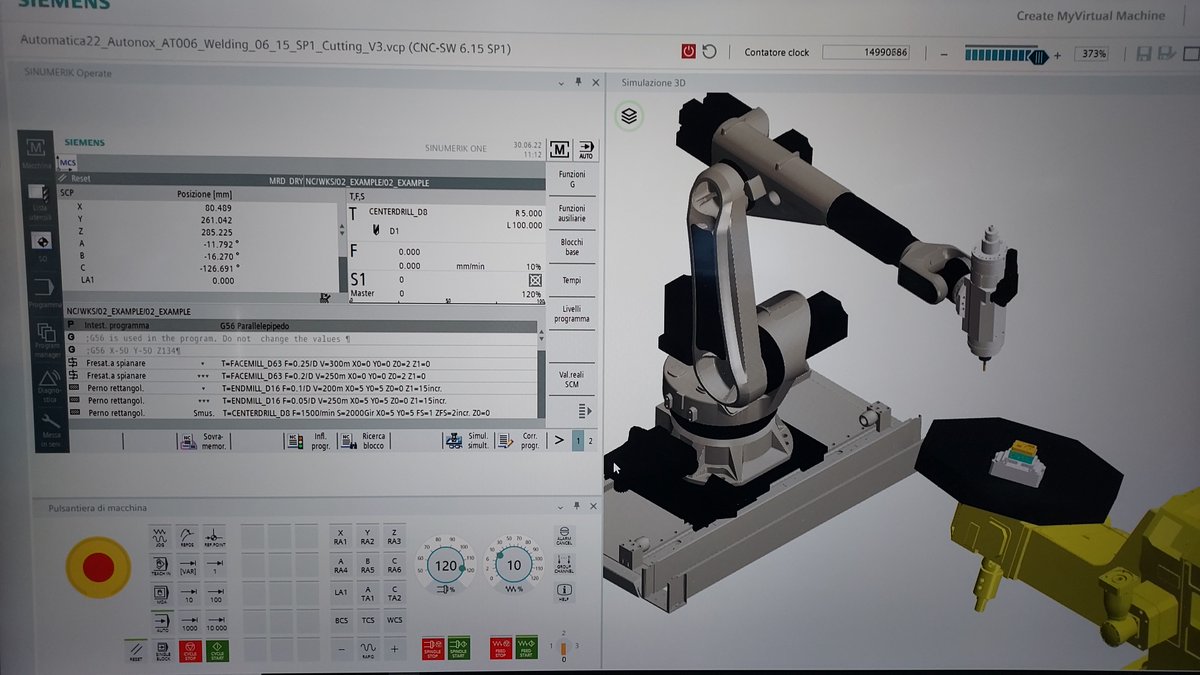Select the MCS tab in SINUMERIK Operate
The image size is (1200, 675).
[67, 161]
